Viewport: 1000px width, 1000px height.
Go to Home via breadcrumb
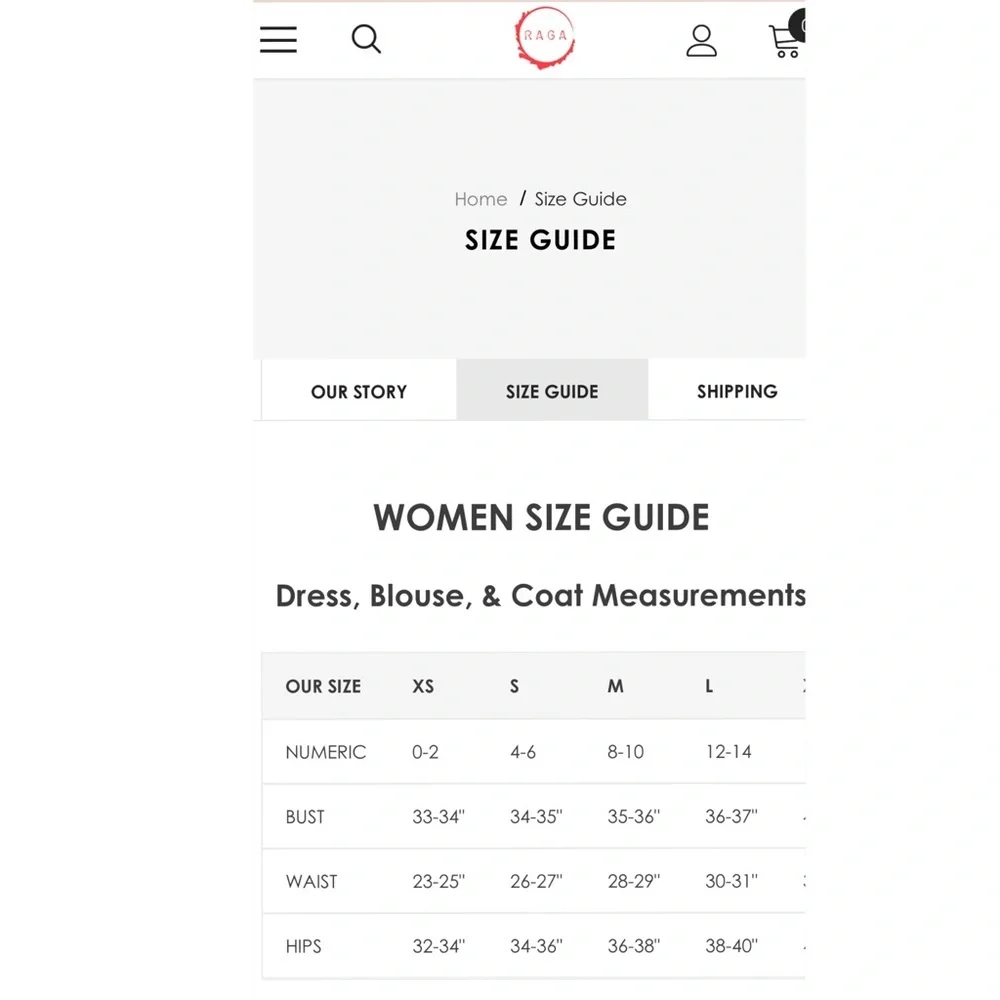pos(480,199)
